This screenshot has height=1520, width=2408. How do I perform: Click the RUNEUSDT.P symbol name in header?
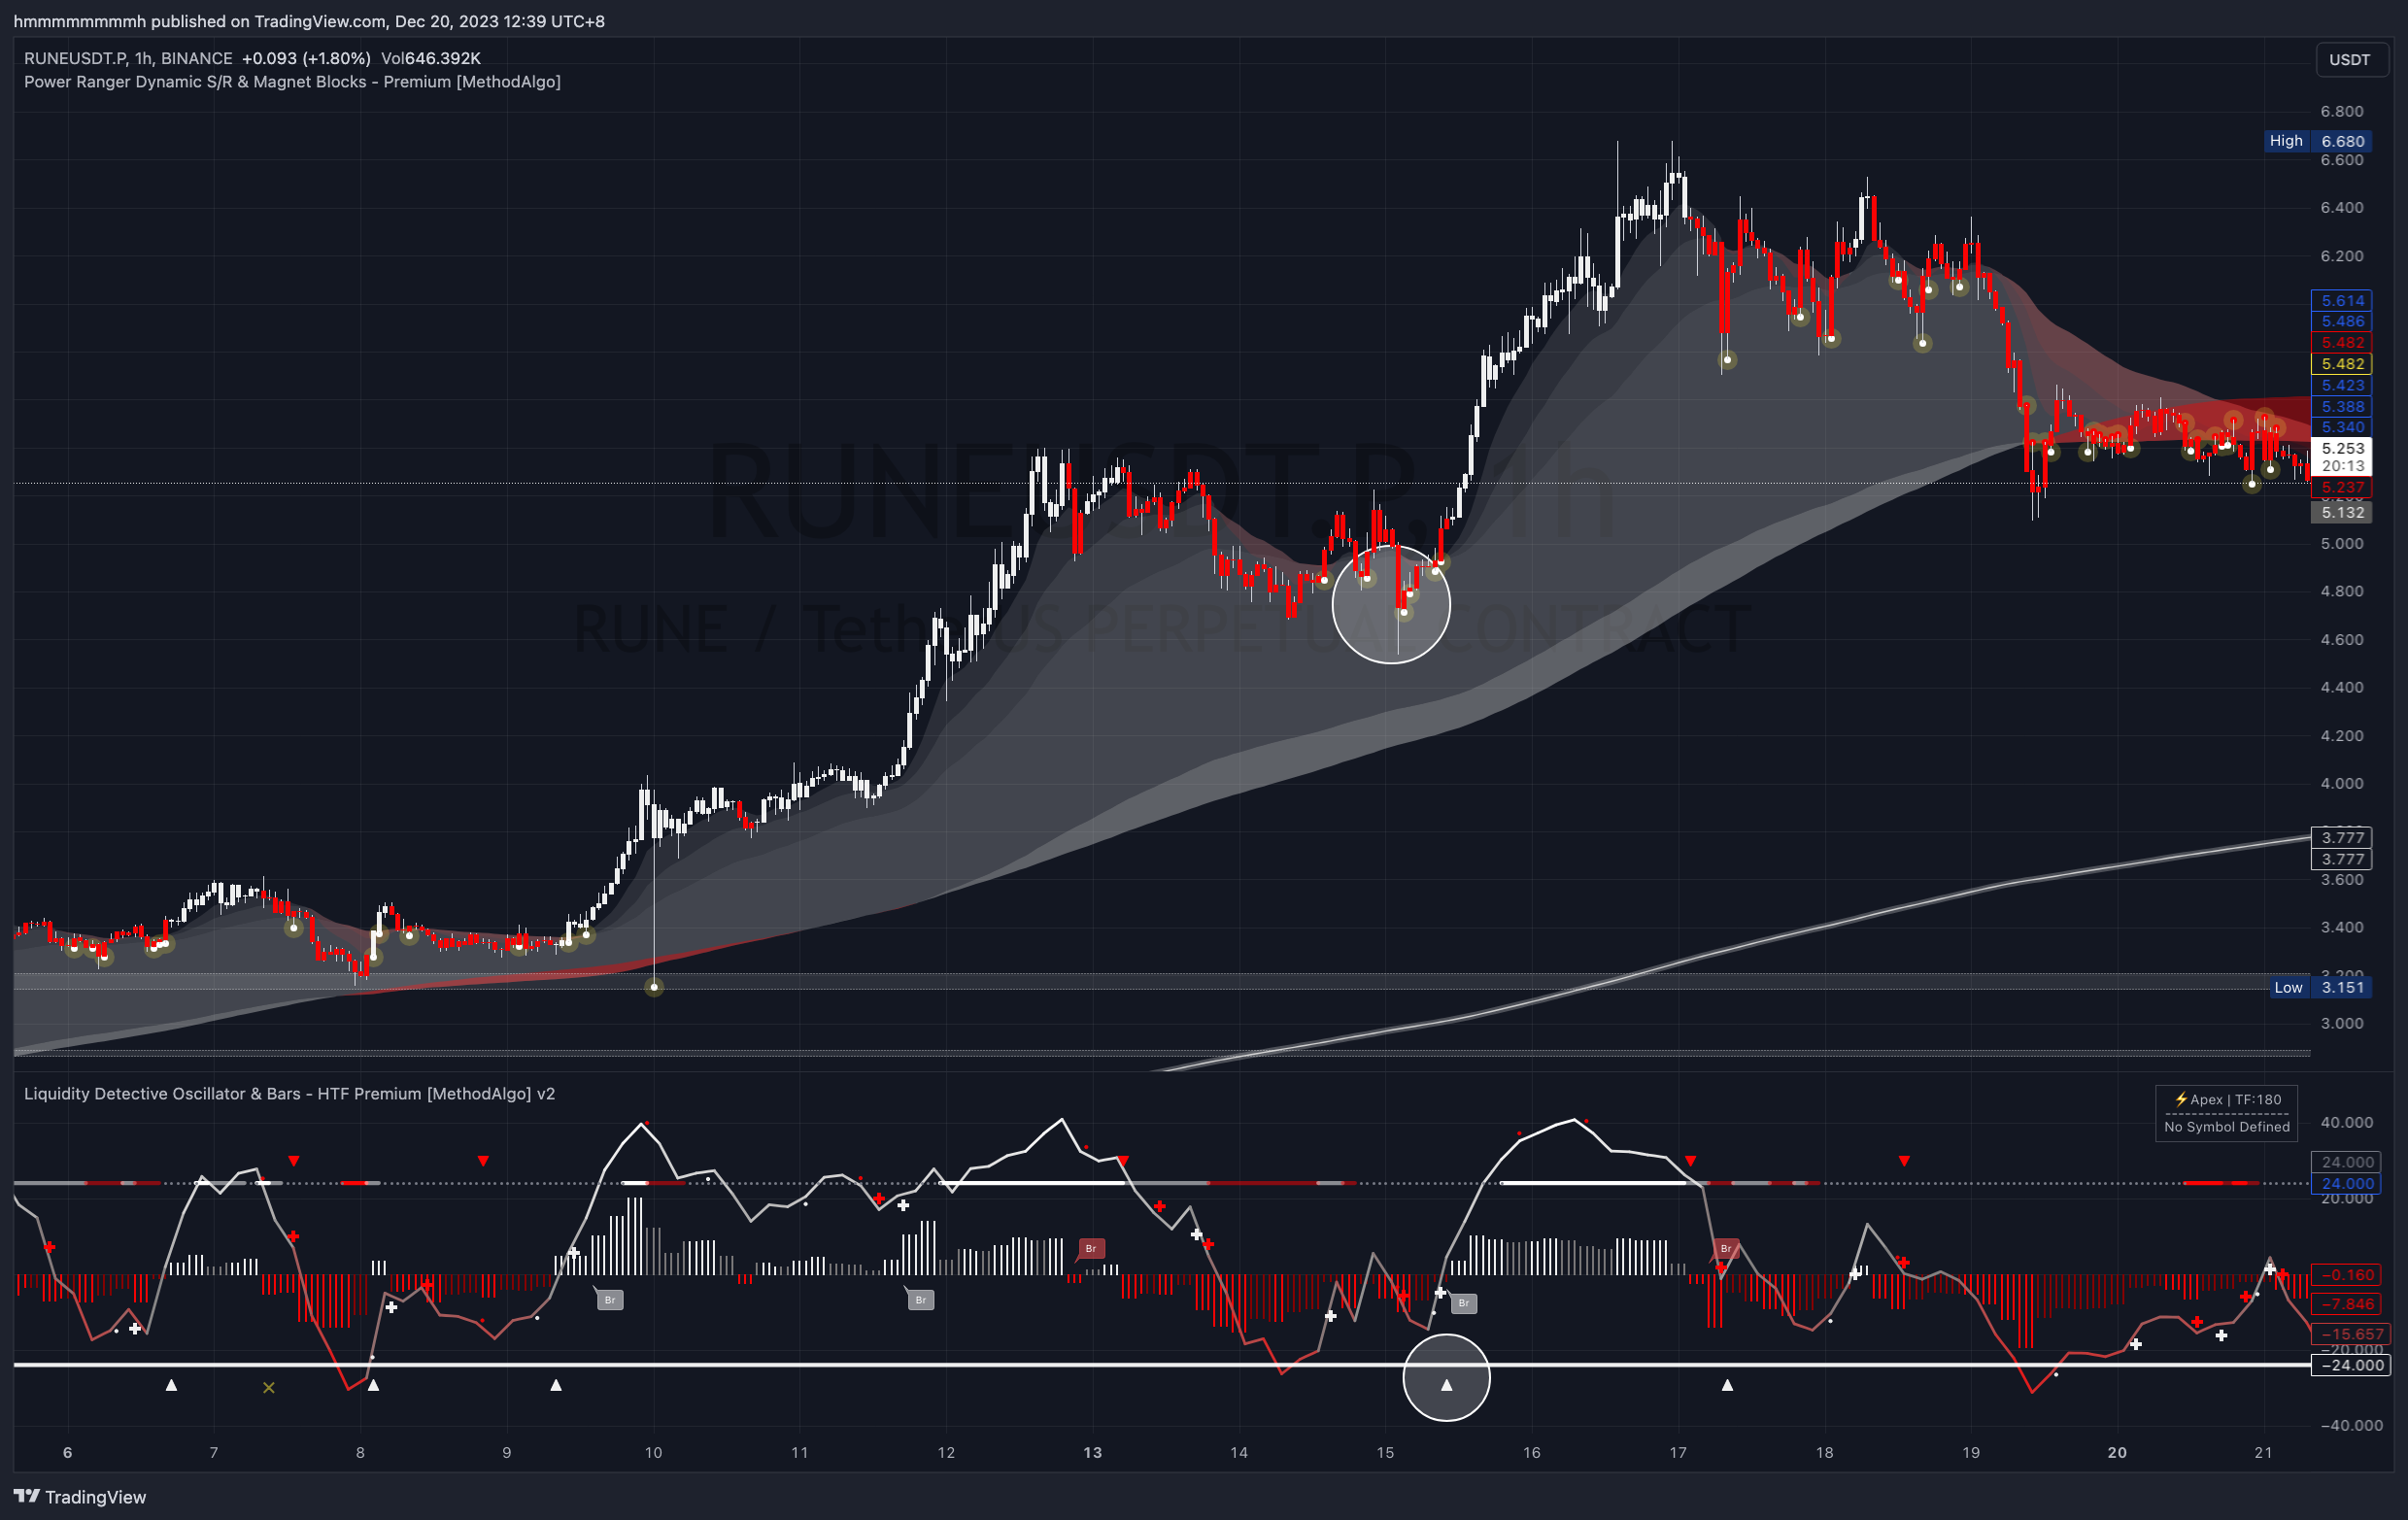coord(76,59)
